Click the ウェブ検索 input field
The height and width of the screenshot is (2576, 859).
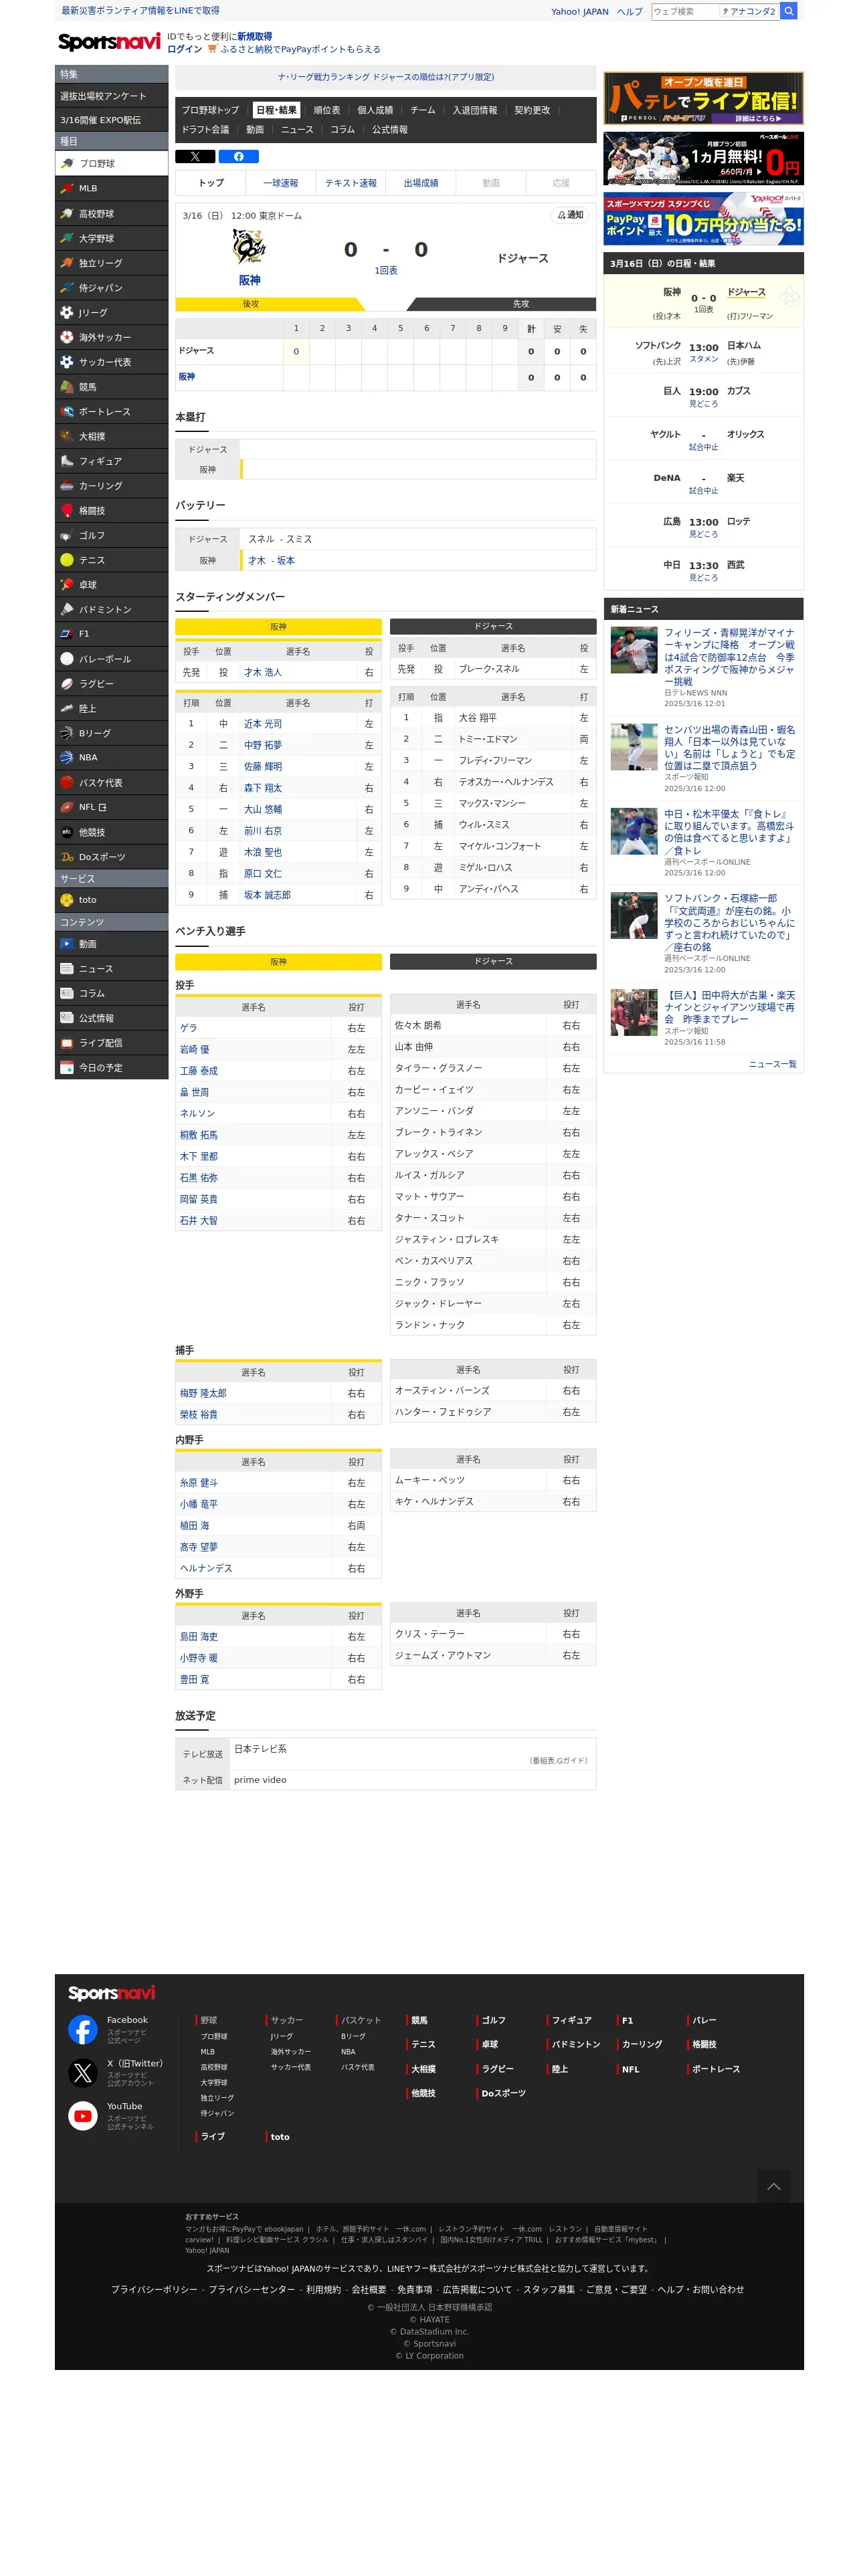click(x=684, y=11)
